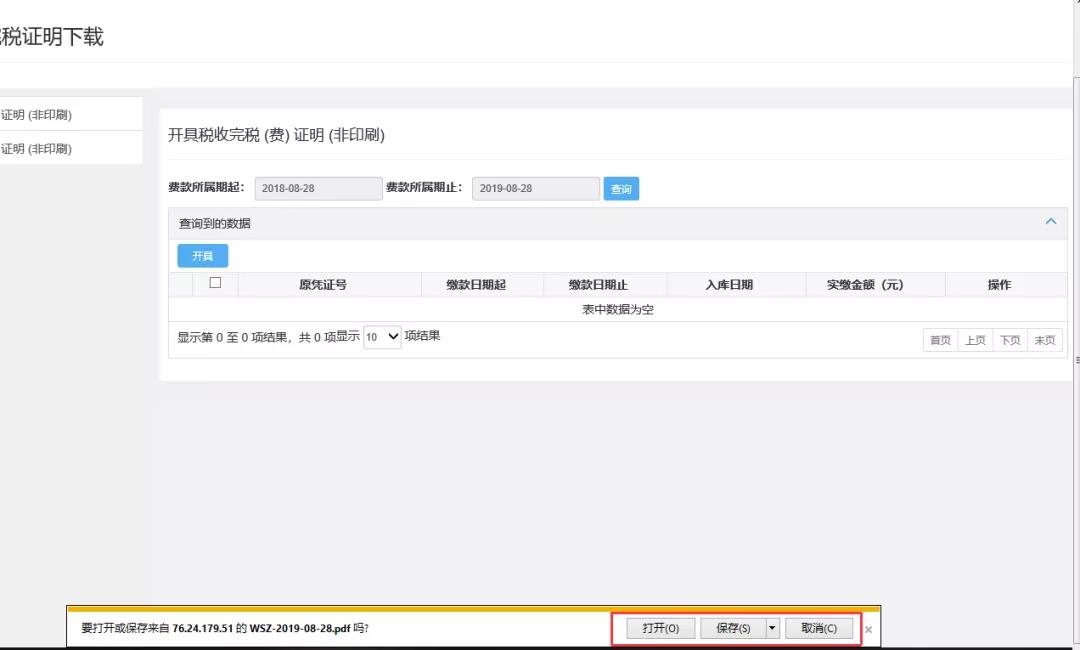Click the 费款所属期起 start date field

pos(318,189)
